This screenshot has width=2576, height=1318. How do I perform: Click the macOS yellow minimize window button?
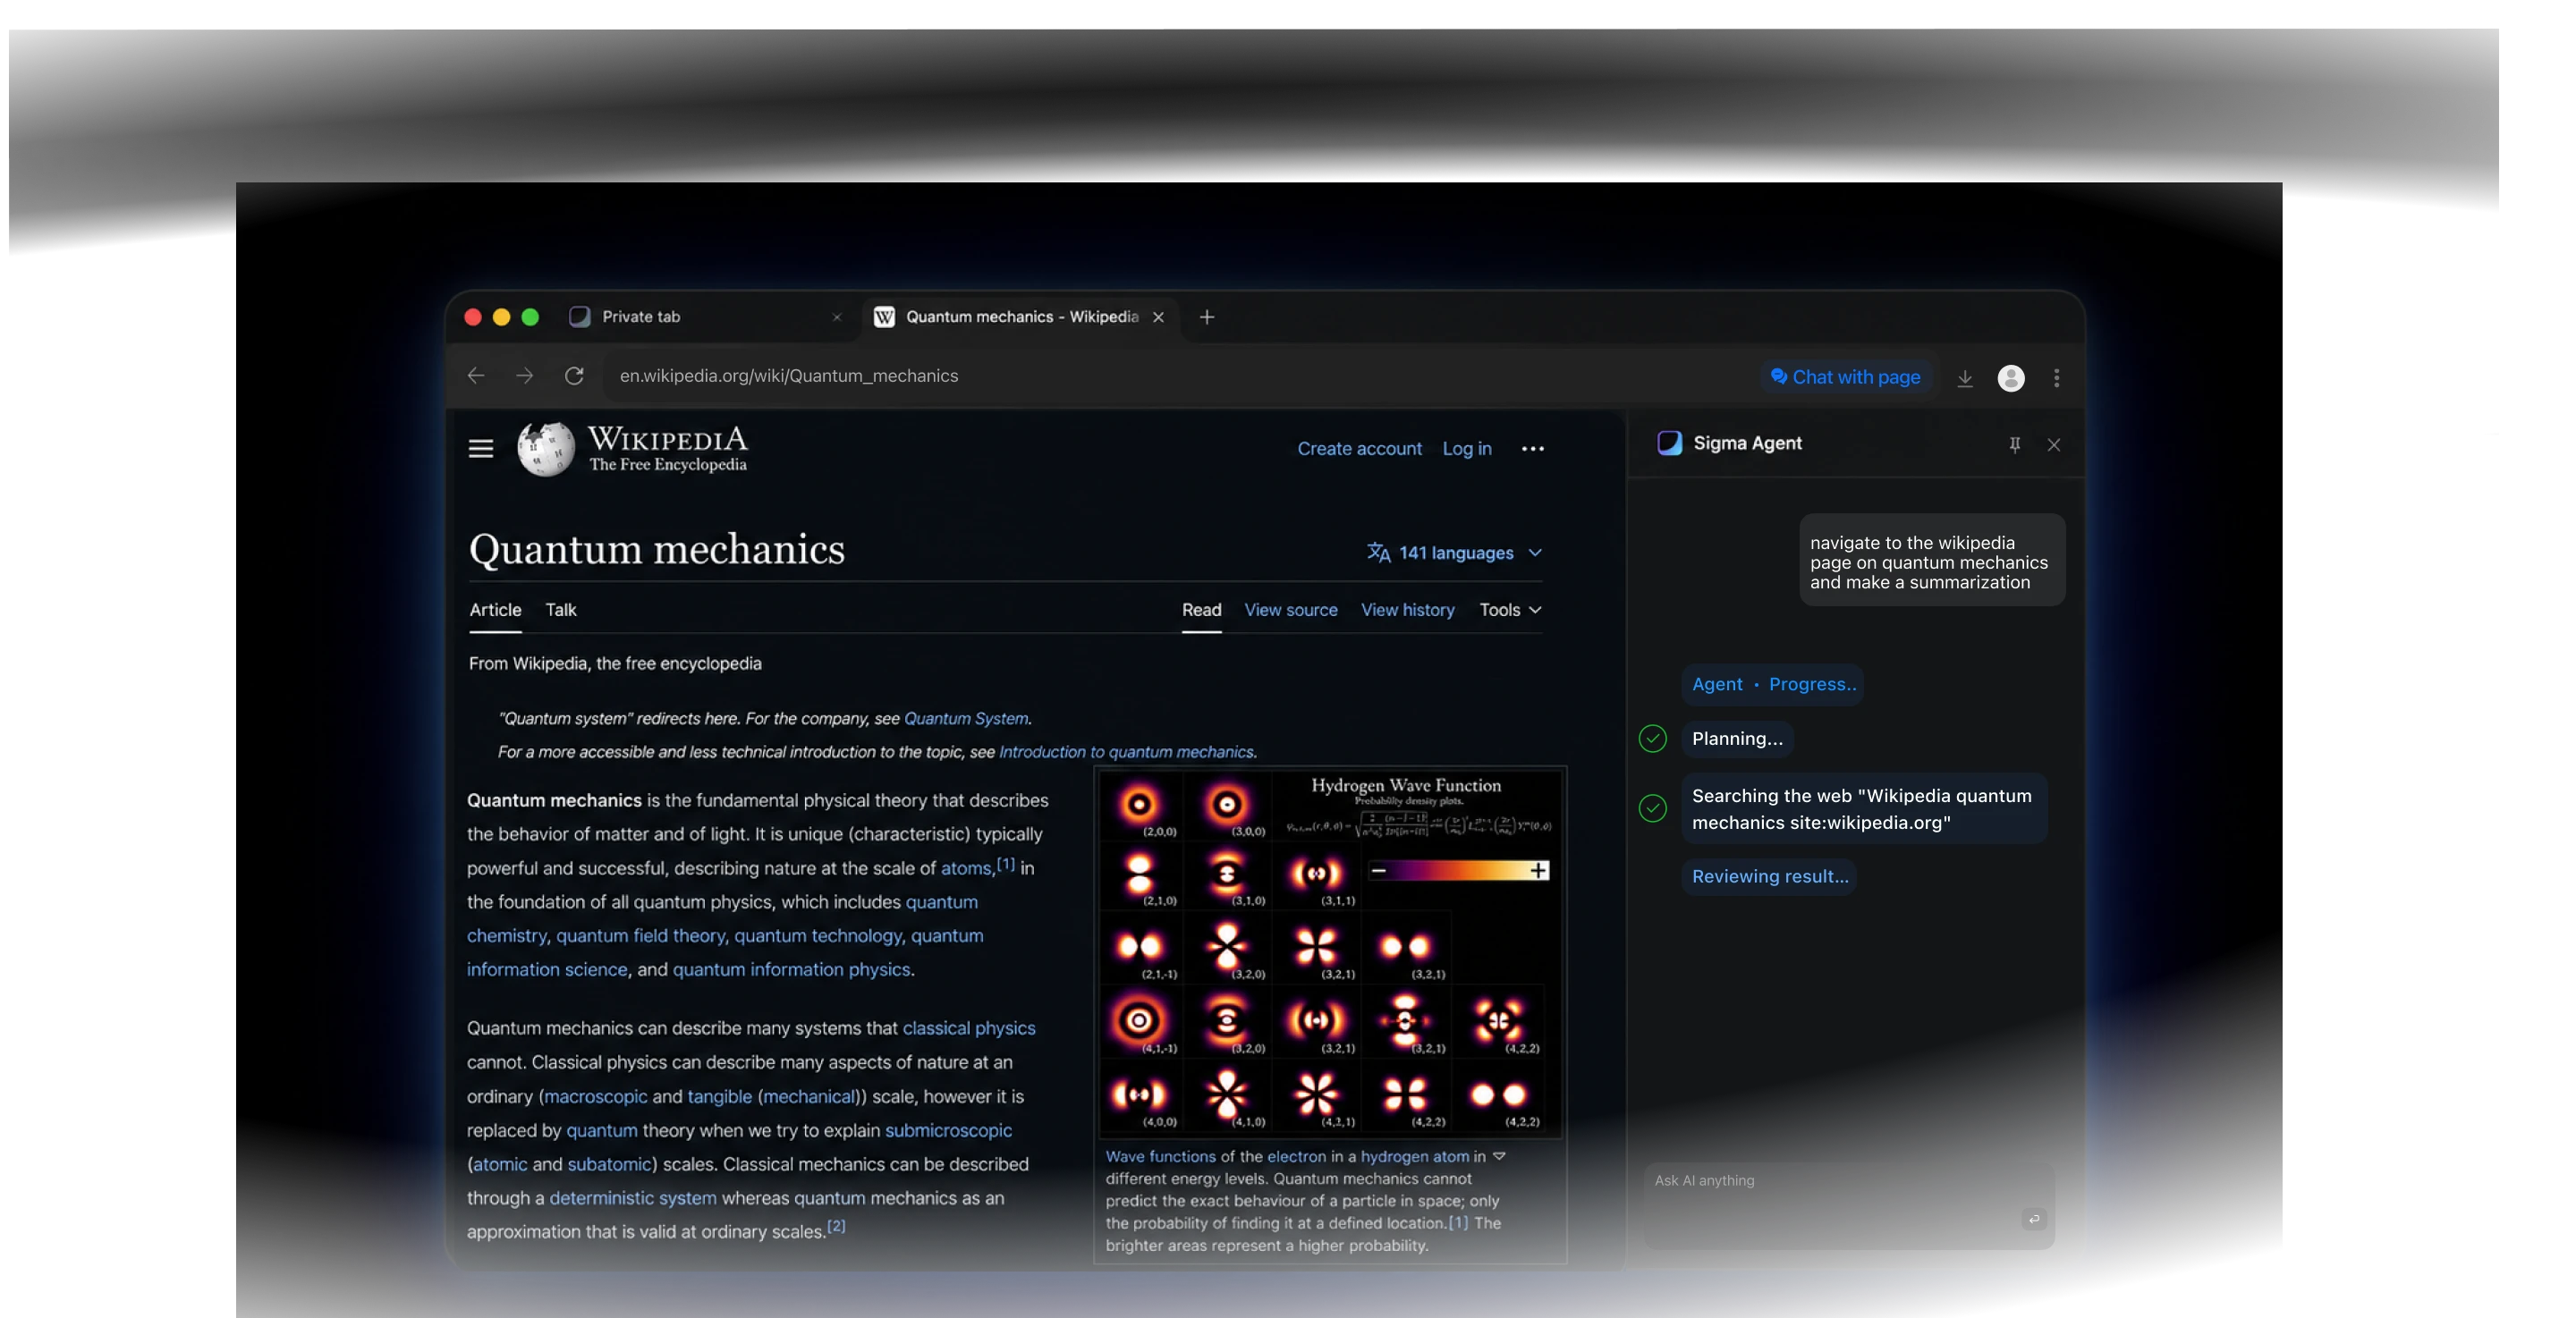[x=502, y=317]
